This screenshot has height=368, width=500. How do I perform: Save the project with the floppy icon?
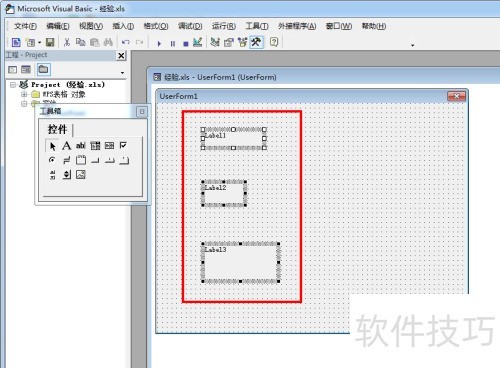(x=50, y=42)
